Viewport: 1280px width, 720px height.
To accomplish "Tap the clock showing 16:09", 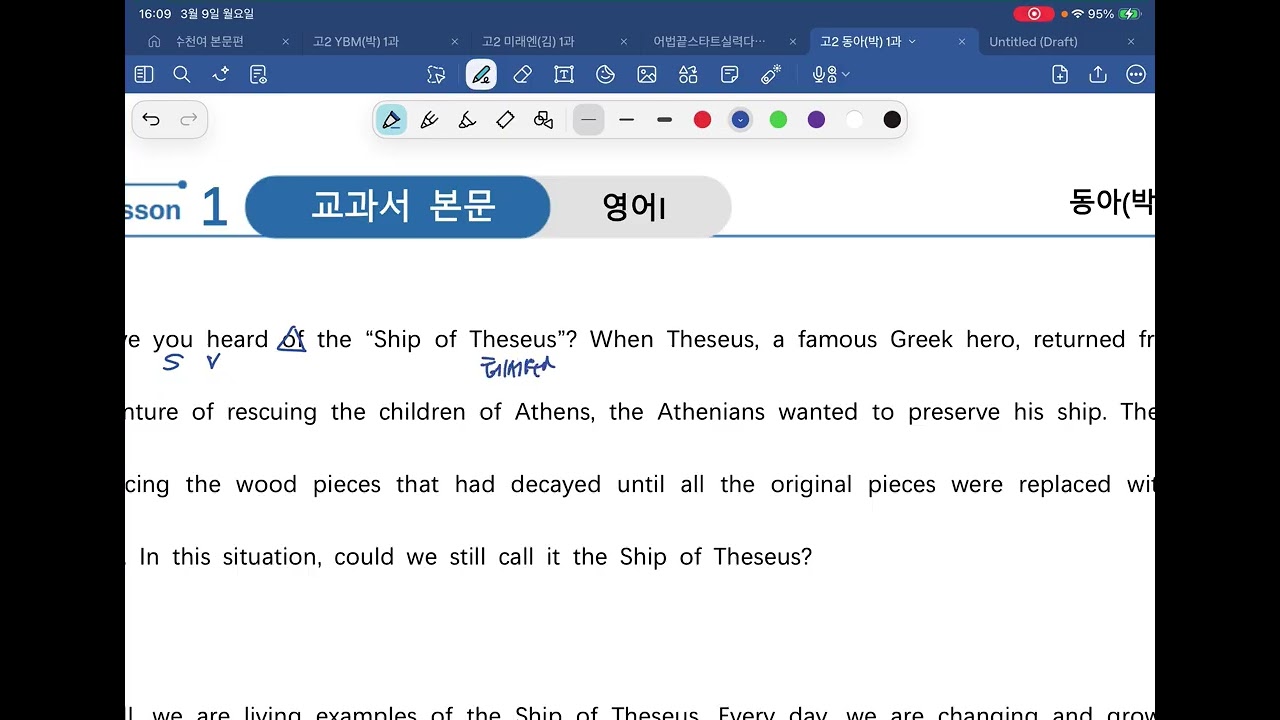I will pos(156,14).
